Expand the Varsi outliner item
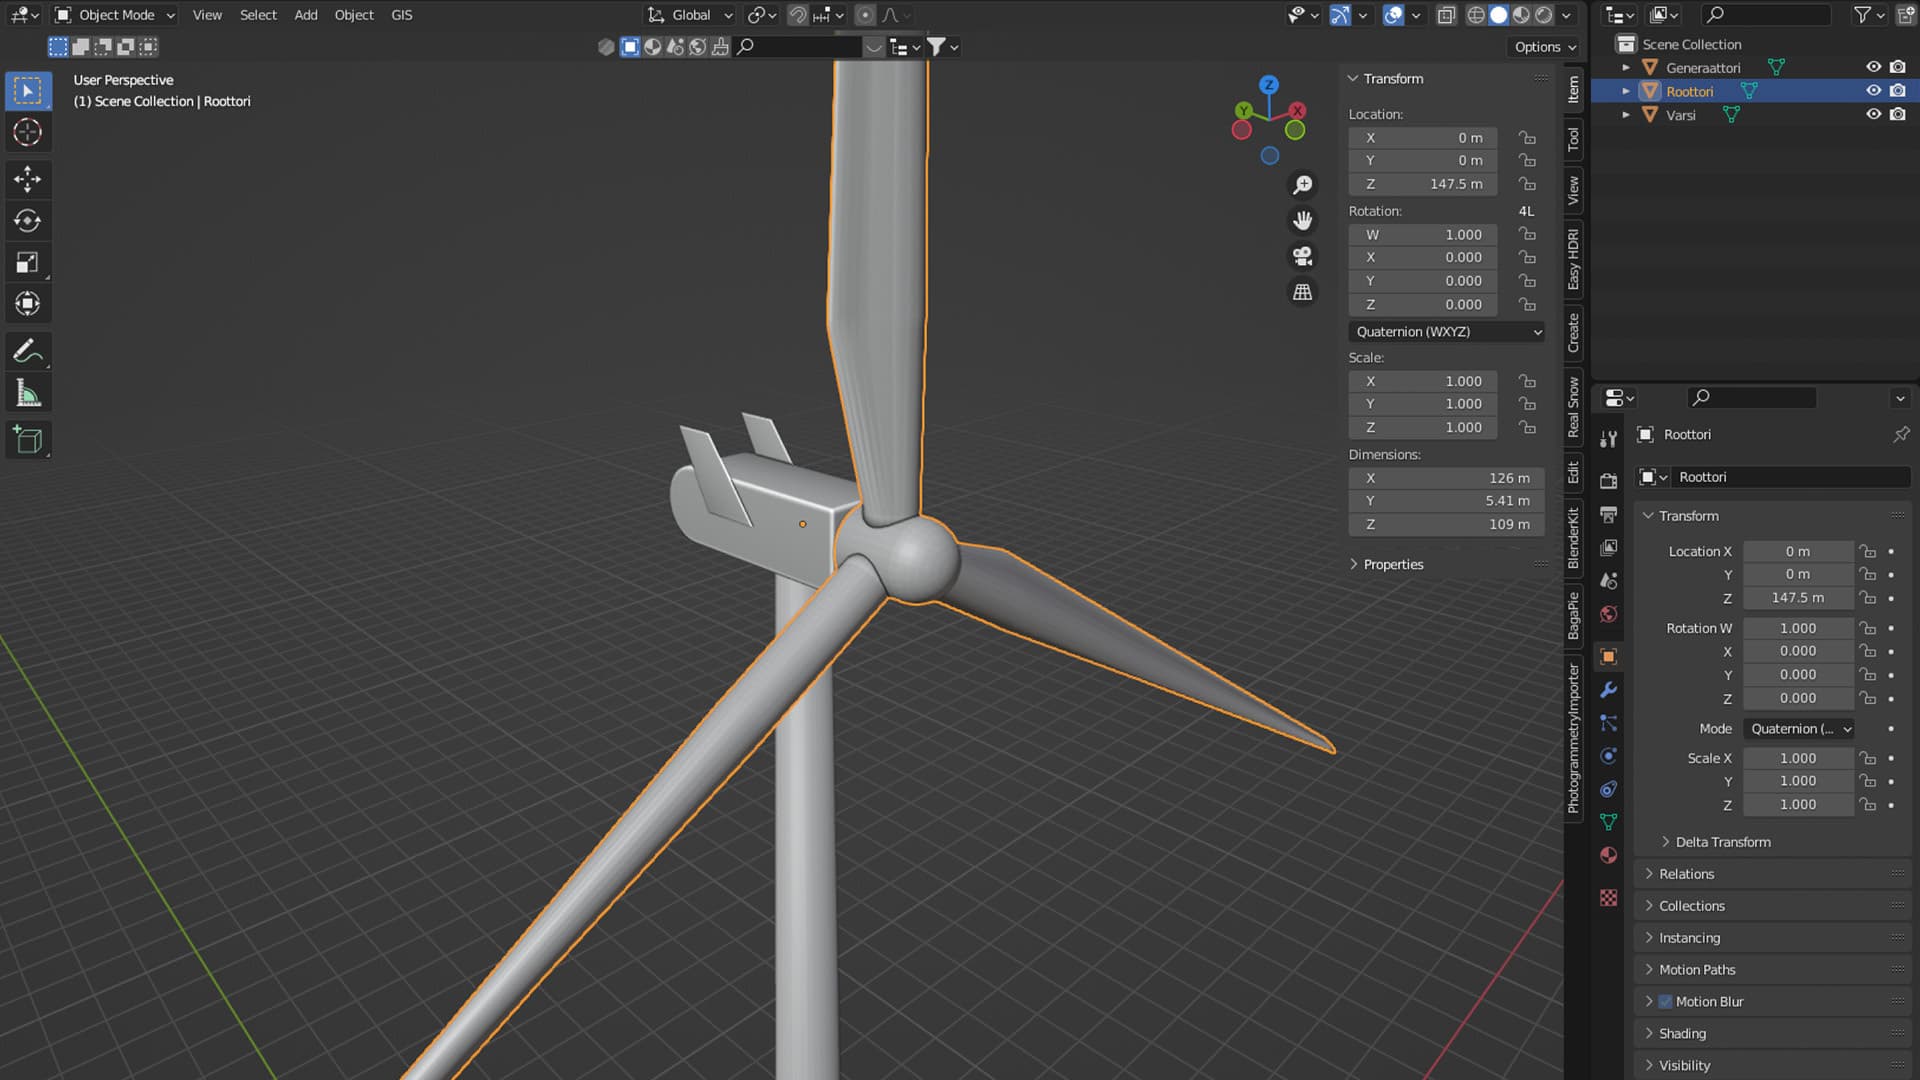This screenshot has width=1920, height=1080. [x=1625, y=115]
